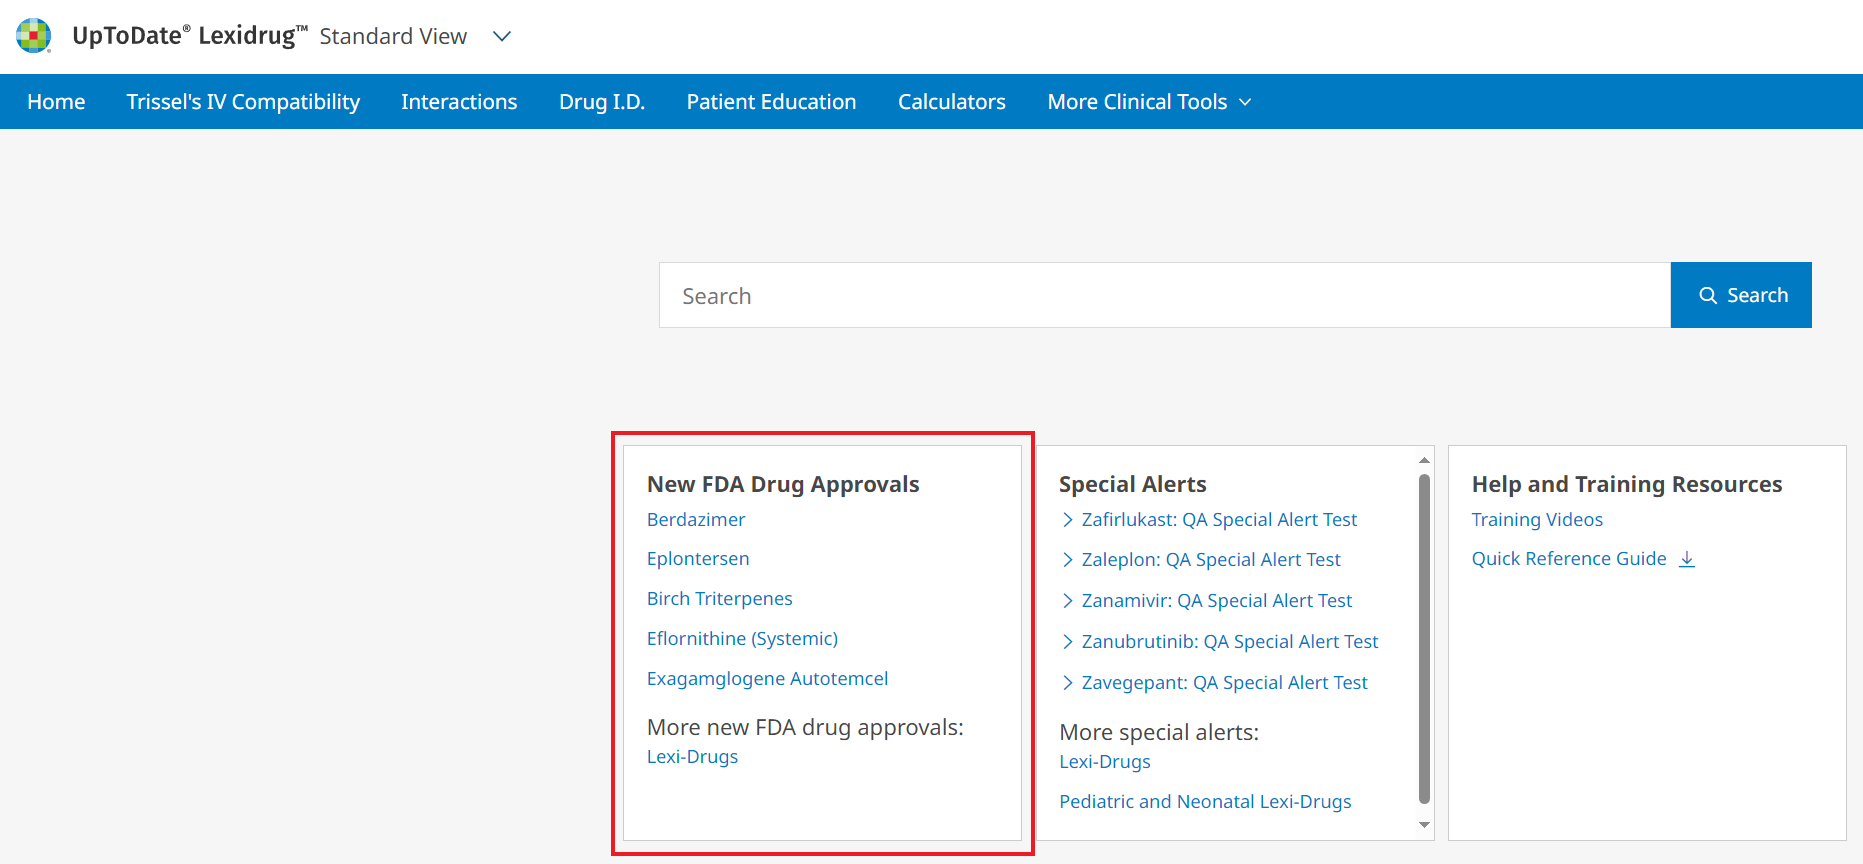1863x864 pixels.
Task: Open the Standard View dropdown
Action: (502, 37)
